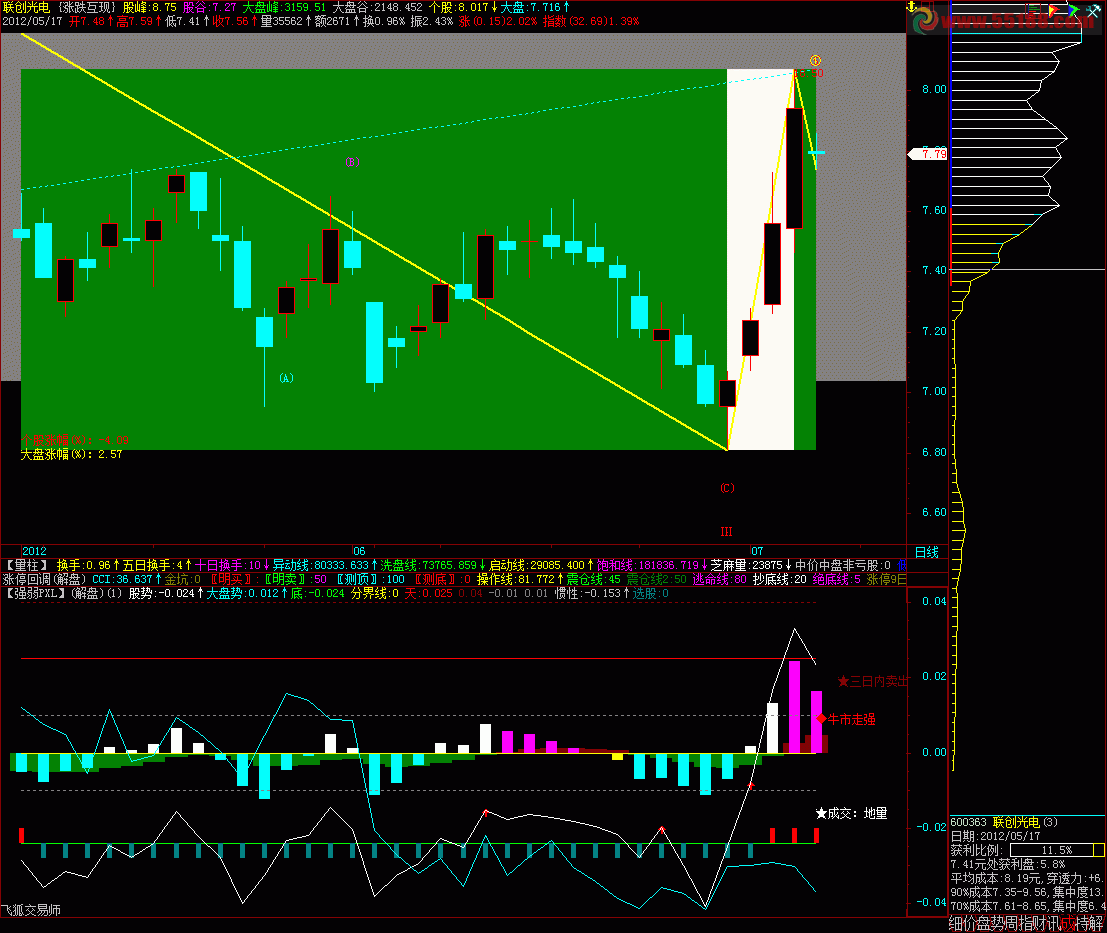Switch to the 盘 tab
The image size is (1107, 933).
tap(984, 923)
